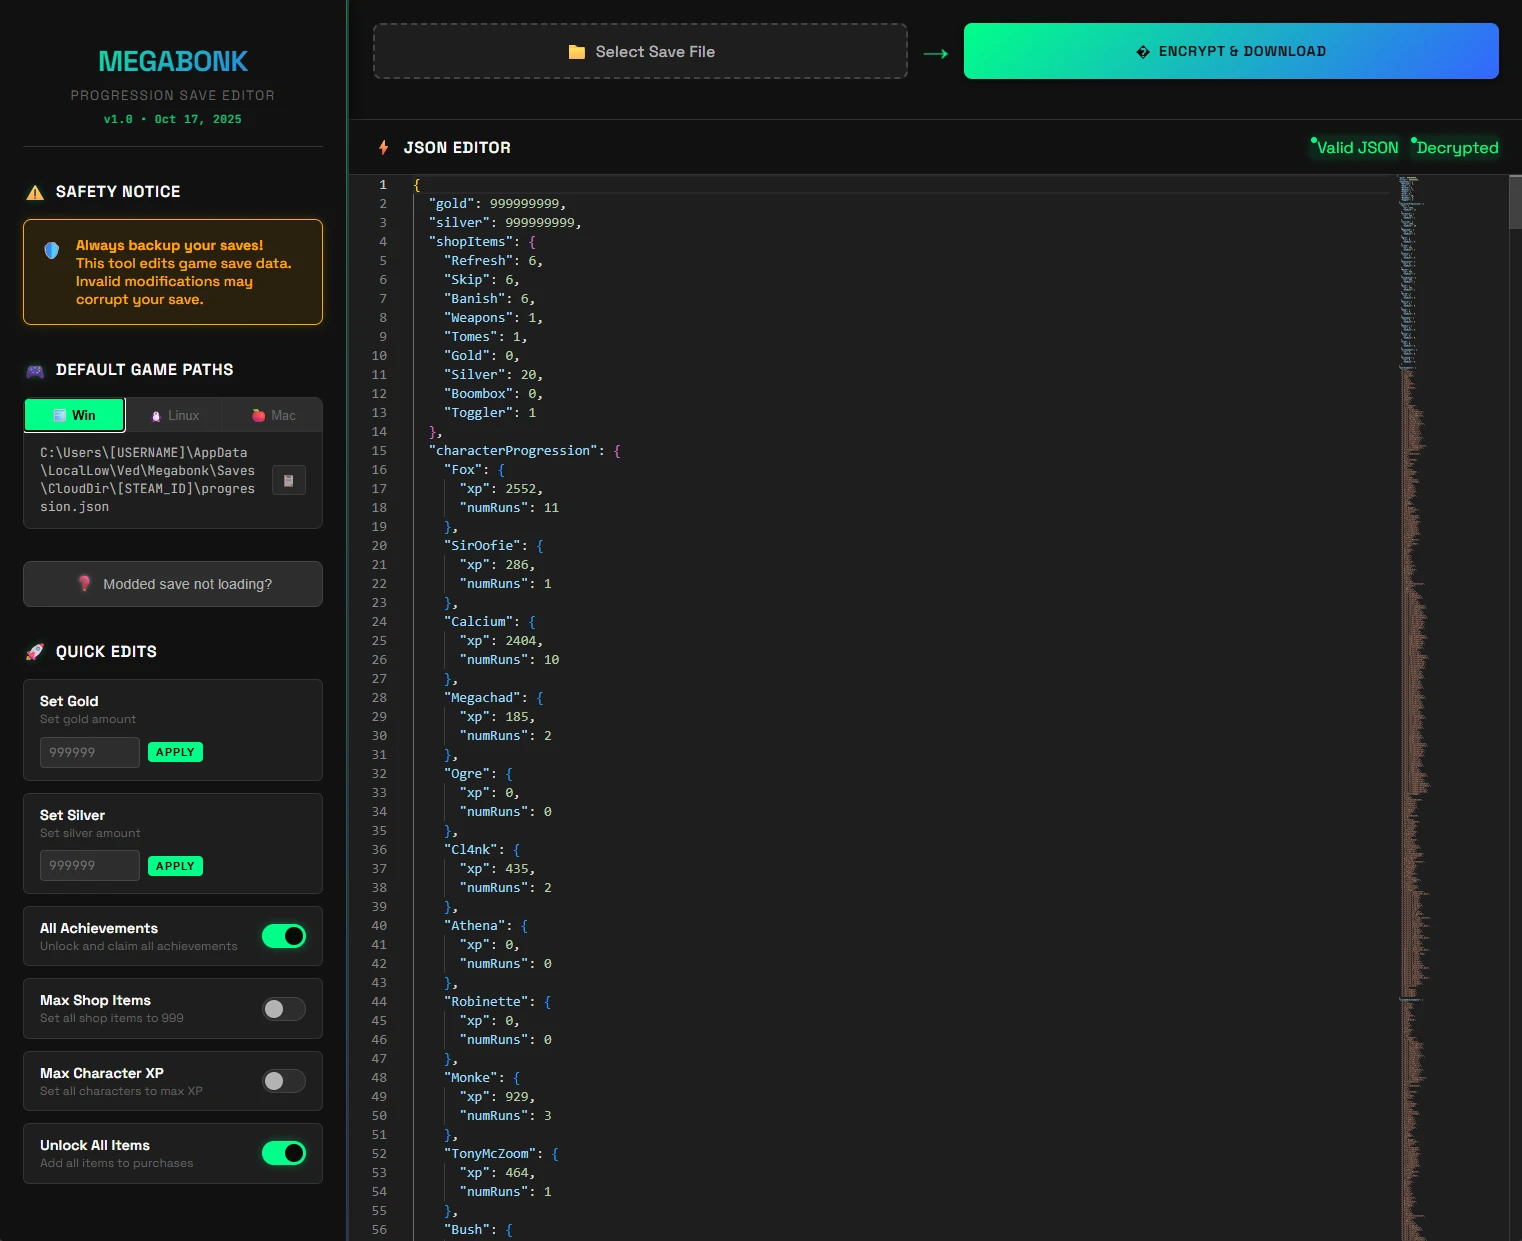The image size is (1522, 1241).
Task: Click the JSON editor vertical scrollbar thumb
Action: click(x=1515, y=204)
